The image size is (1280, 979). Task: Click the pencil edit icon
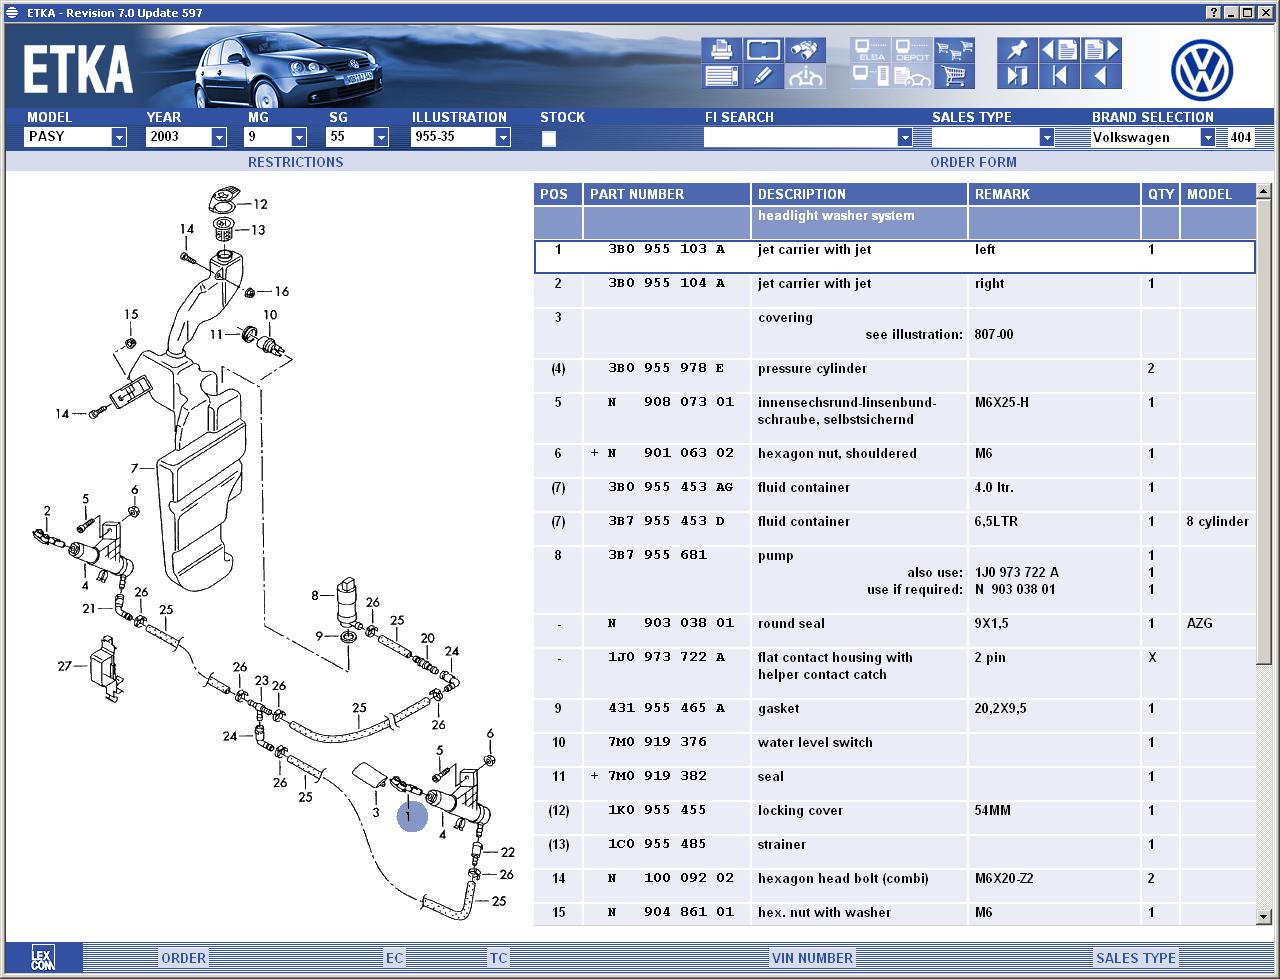(762, 76)
